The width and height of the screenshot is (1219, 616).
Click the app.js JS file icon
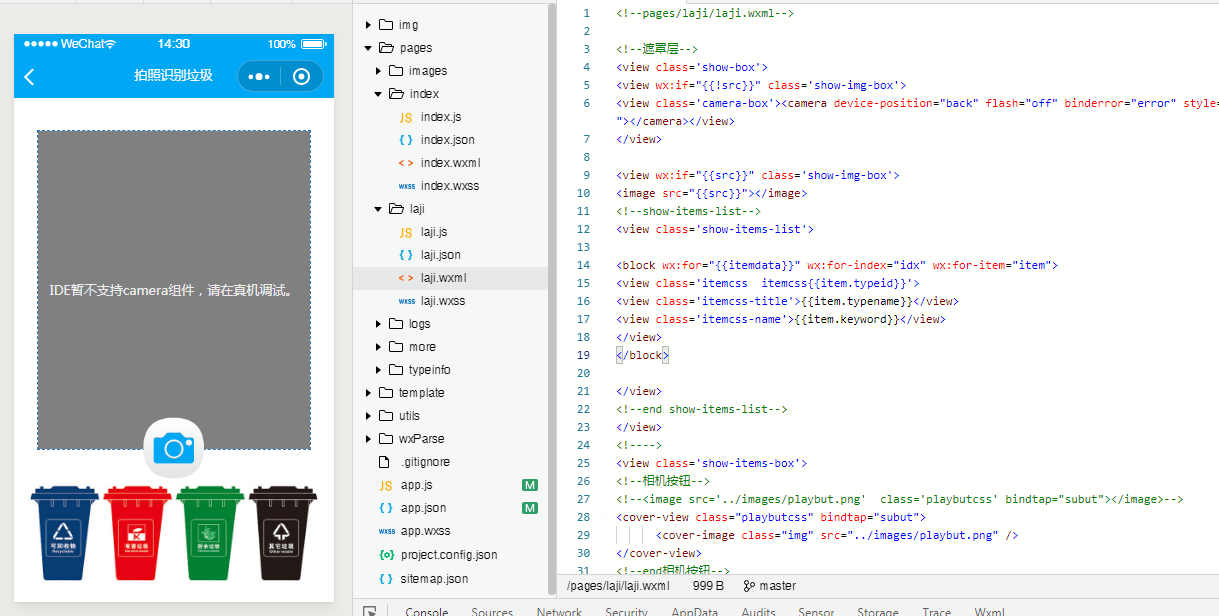pyautogui.click(x=385, y=485)
